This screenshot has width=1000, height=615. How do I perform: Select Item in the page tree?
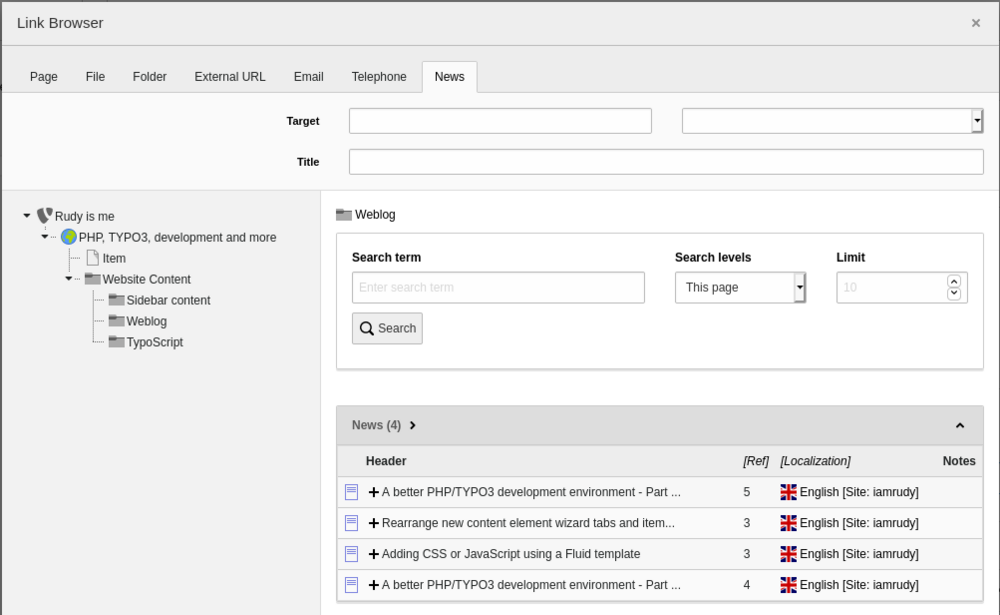[114, 258]
